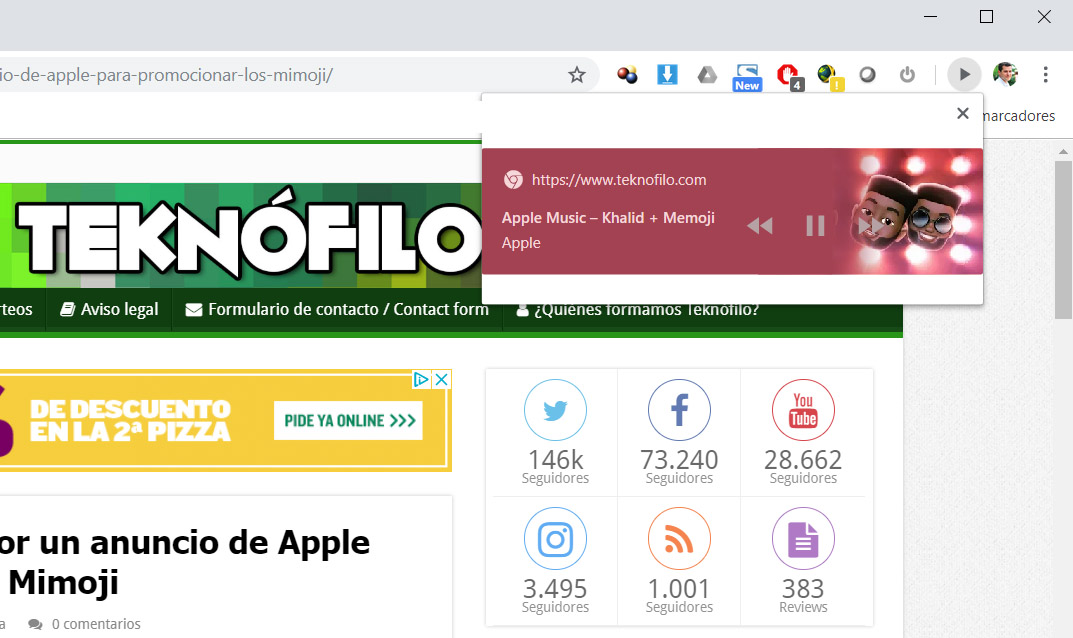The width and height of the screenshot is (1073, 638).
Task: Click PIDE YA ONLINE button in ad
Action: (348, 420)
